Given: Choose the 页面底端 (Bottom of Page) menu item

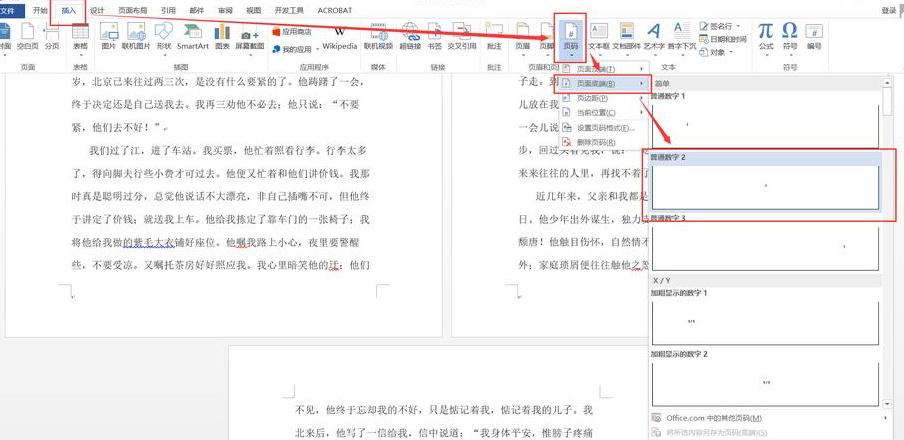Looking at the screenshot, I should [x=604, y=84].
